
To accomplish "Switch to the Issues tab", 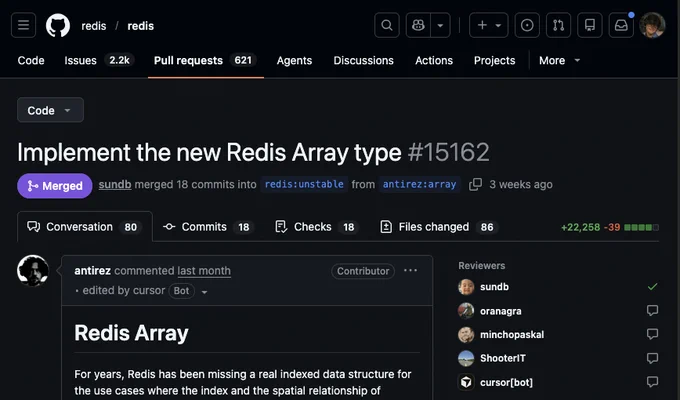I will point(99,60).
